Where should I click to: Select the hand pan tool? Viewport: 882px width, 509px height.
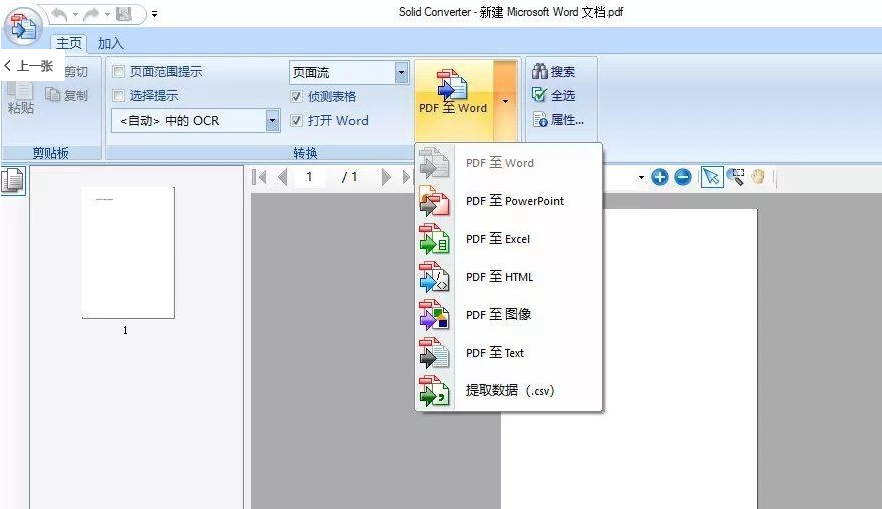758,177
